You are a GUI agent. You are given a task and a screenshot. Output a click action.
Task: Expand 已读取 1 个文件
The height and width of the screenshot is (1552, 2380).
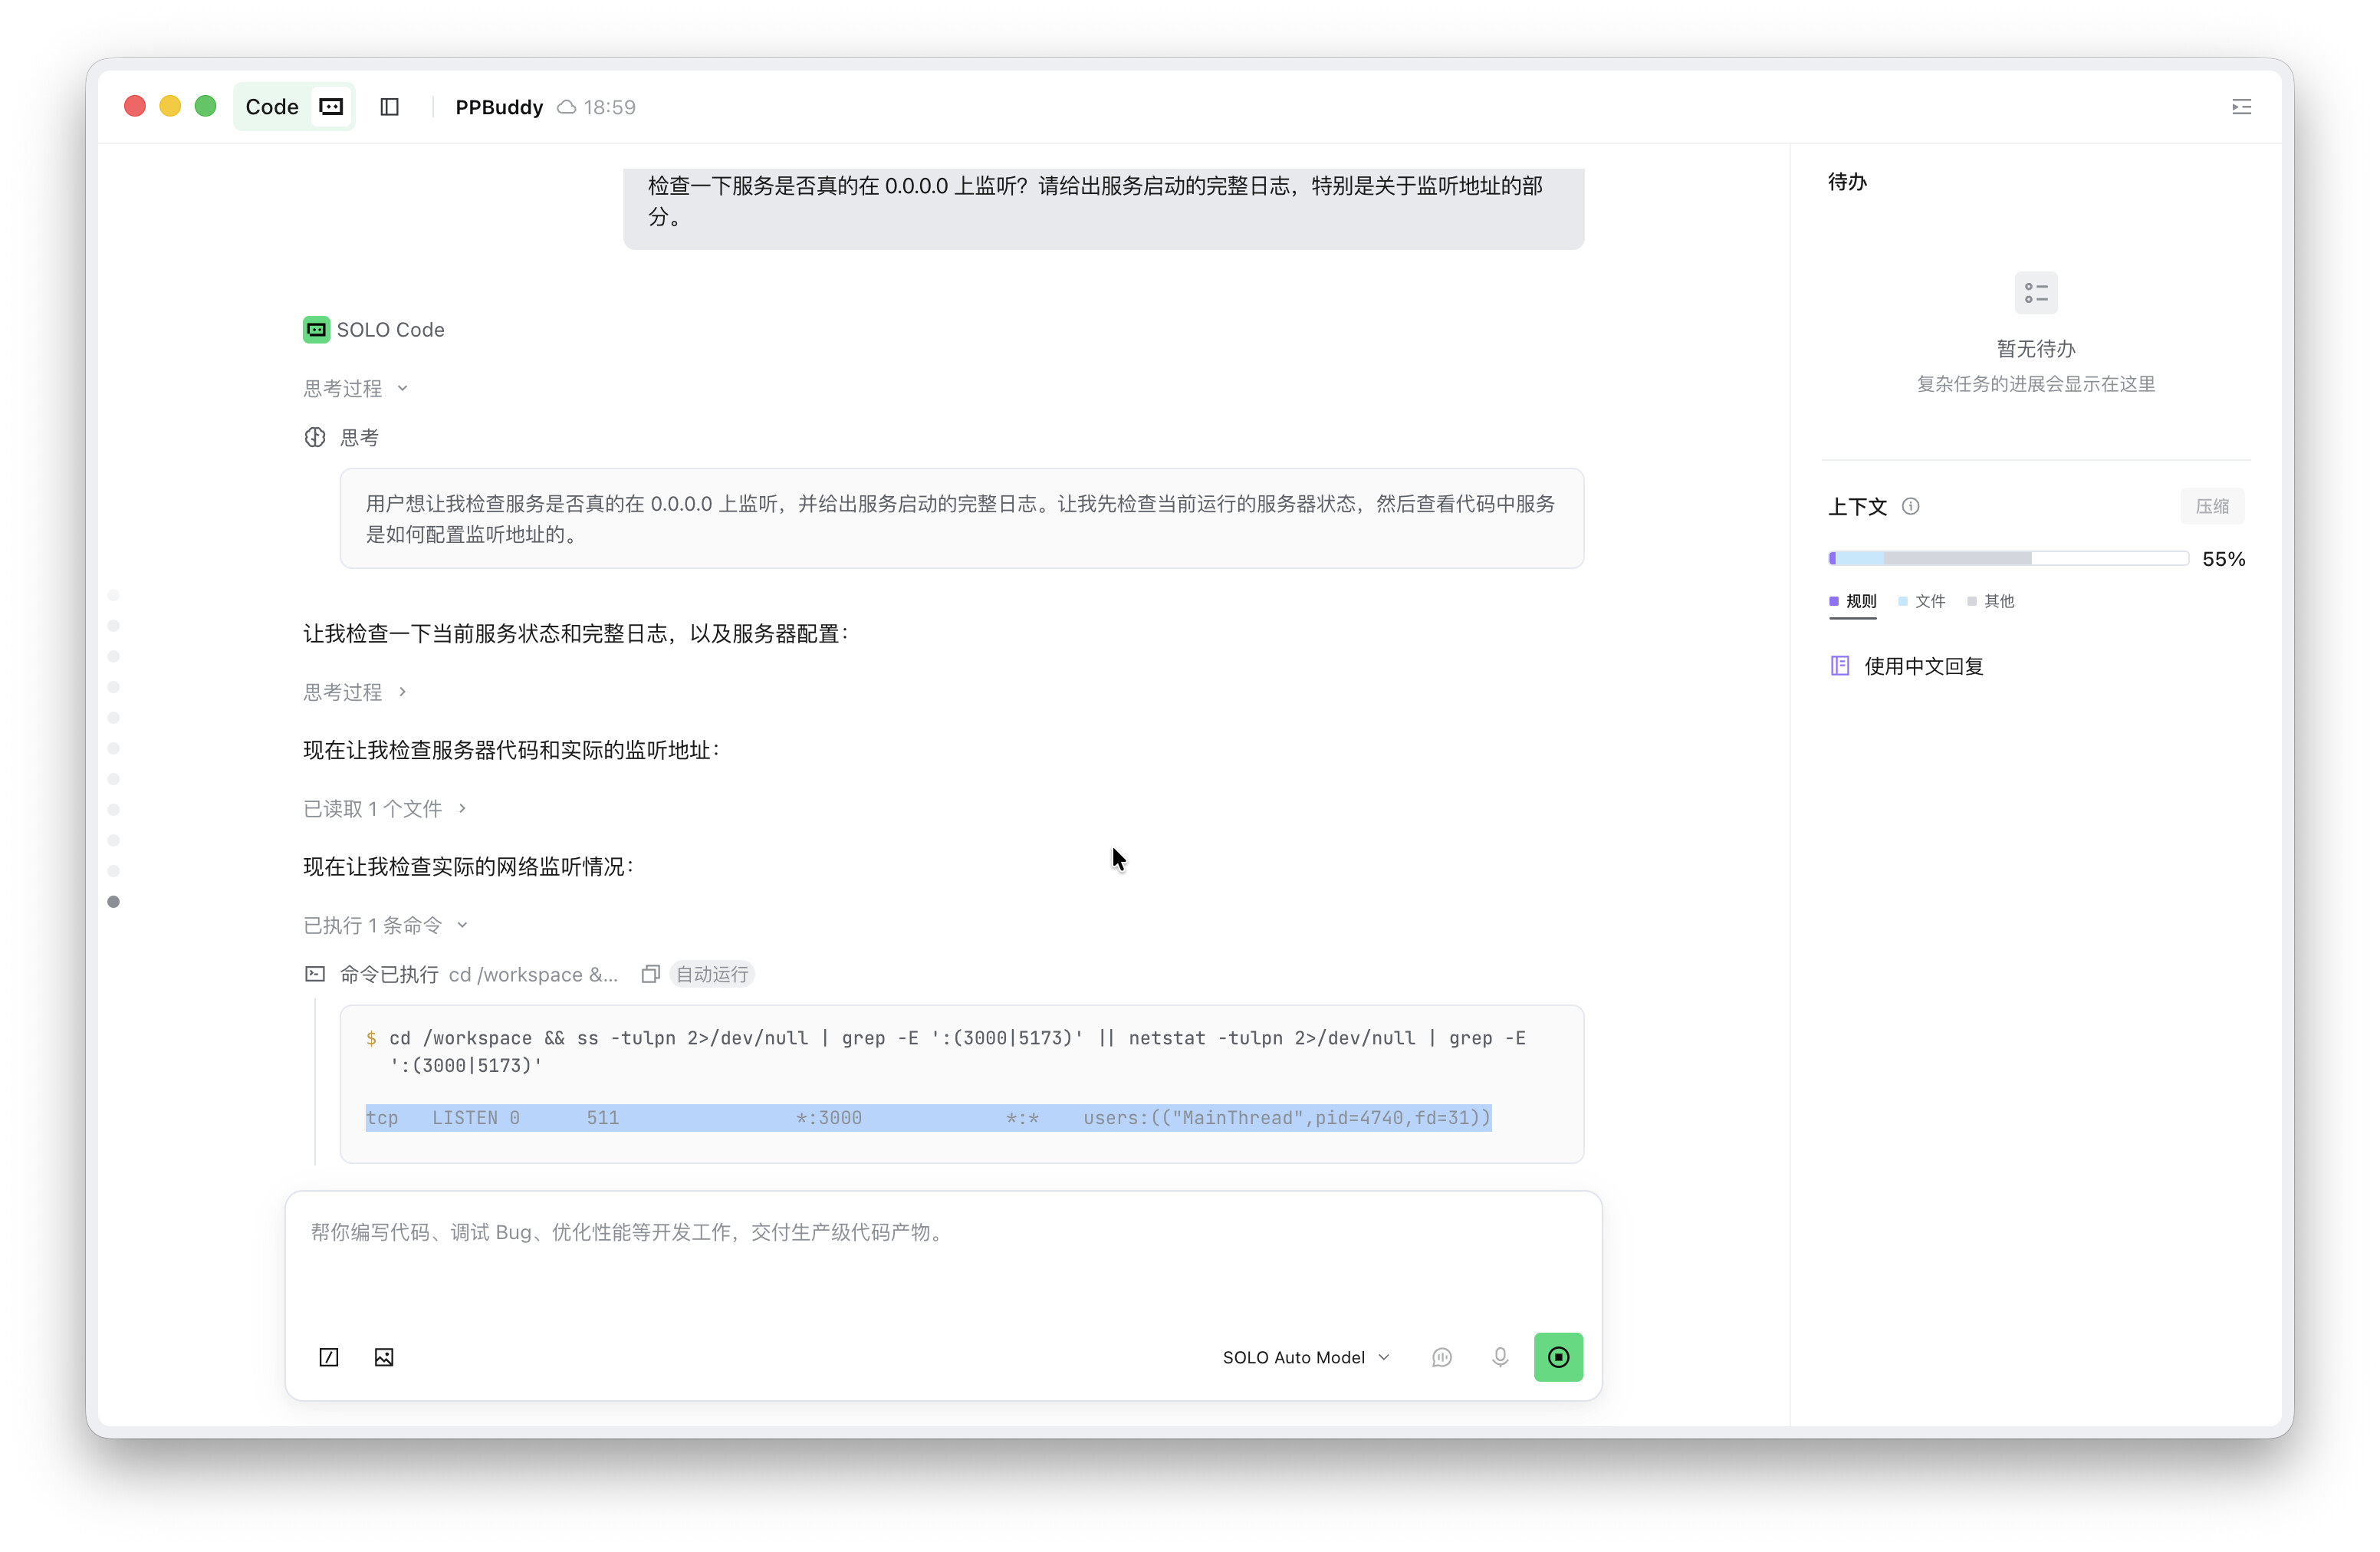point(385,809)
